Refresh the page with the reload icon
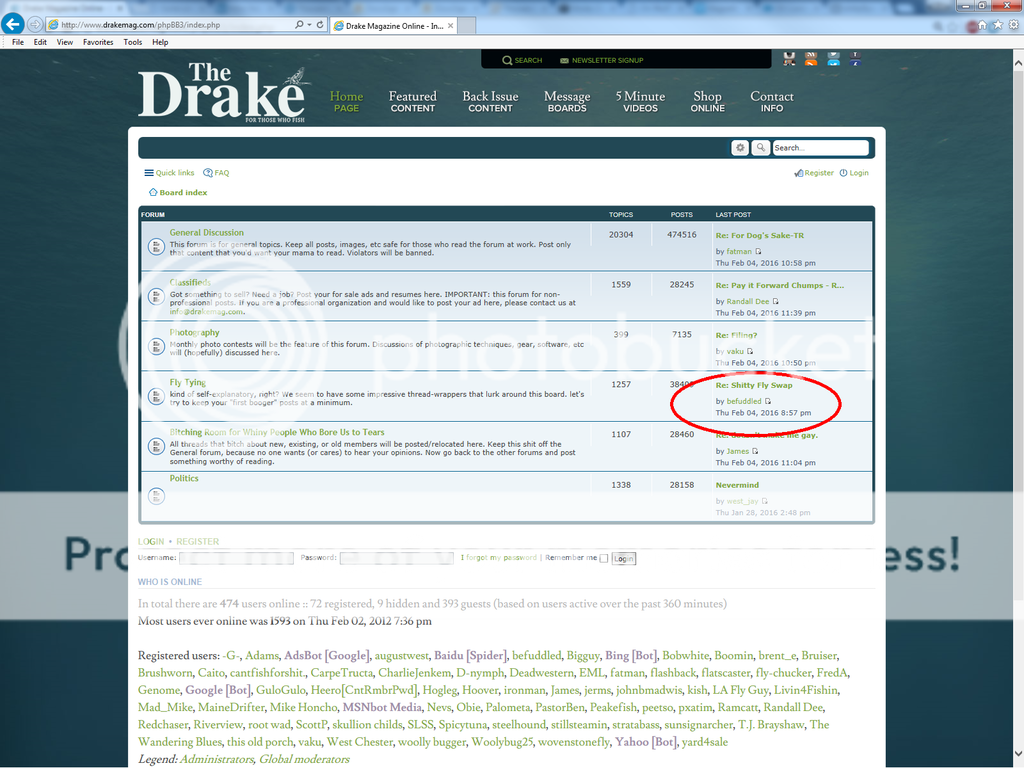This screenshot has height=768, width=1024. coord(320,25)
